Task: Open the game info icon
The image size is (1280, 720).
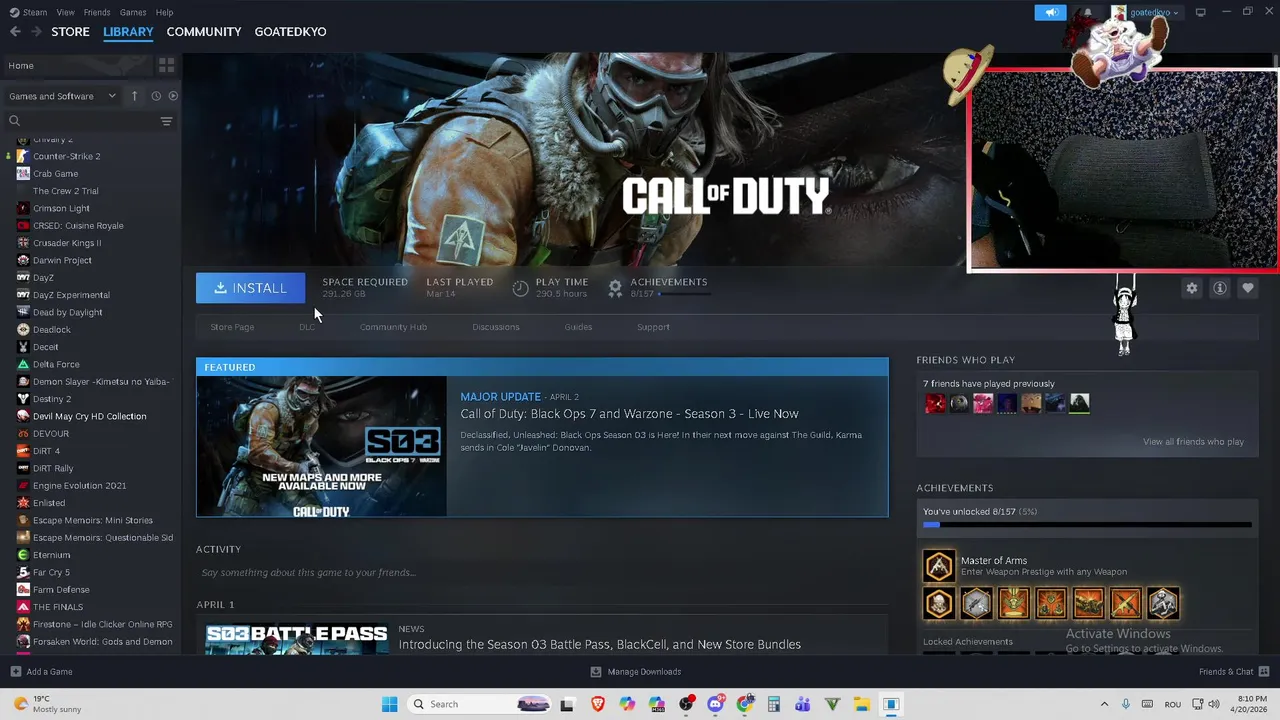Action: (x=1219, y=288)
